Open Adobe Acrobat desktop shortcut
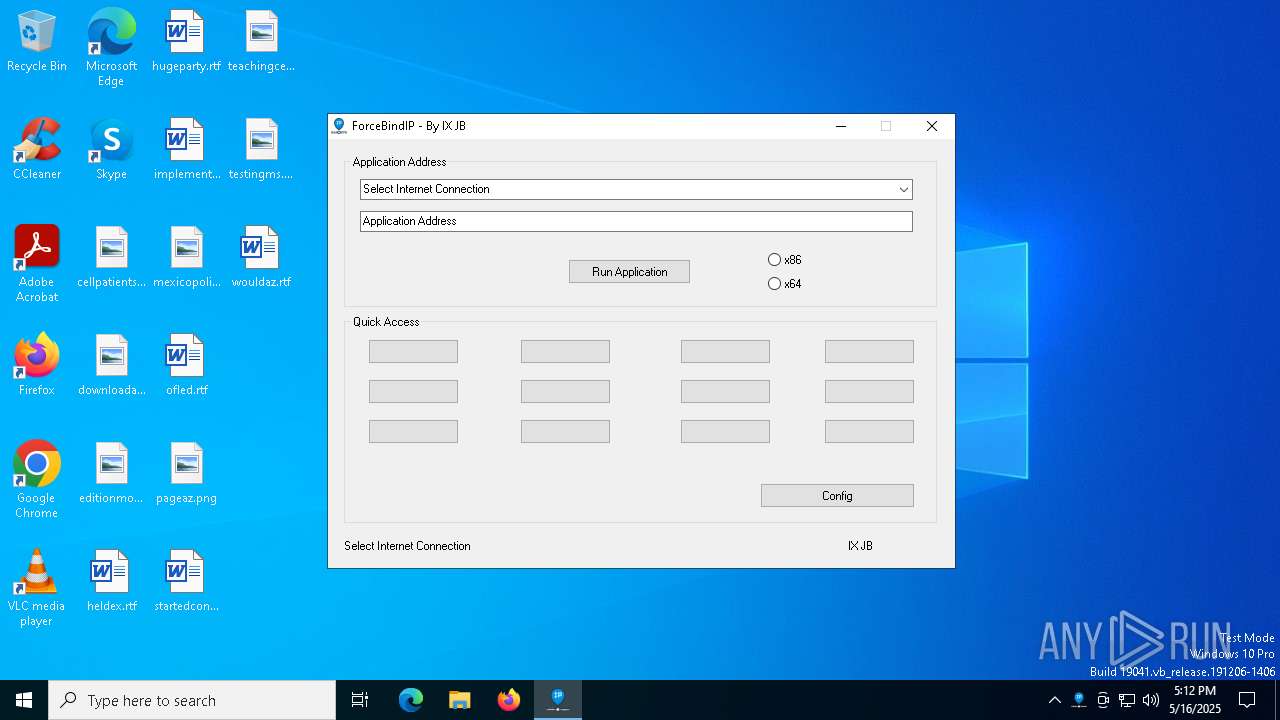 pos(37,264)
